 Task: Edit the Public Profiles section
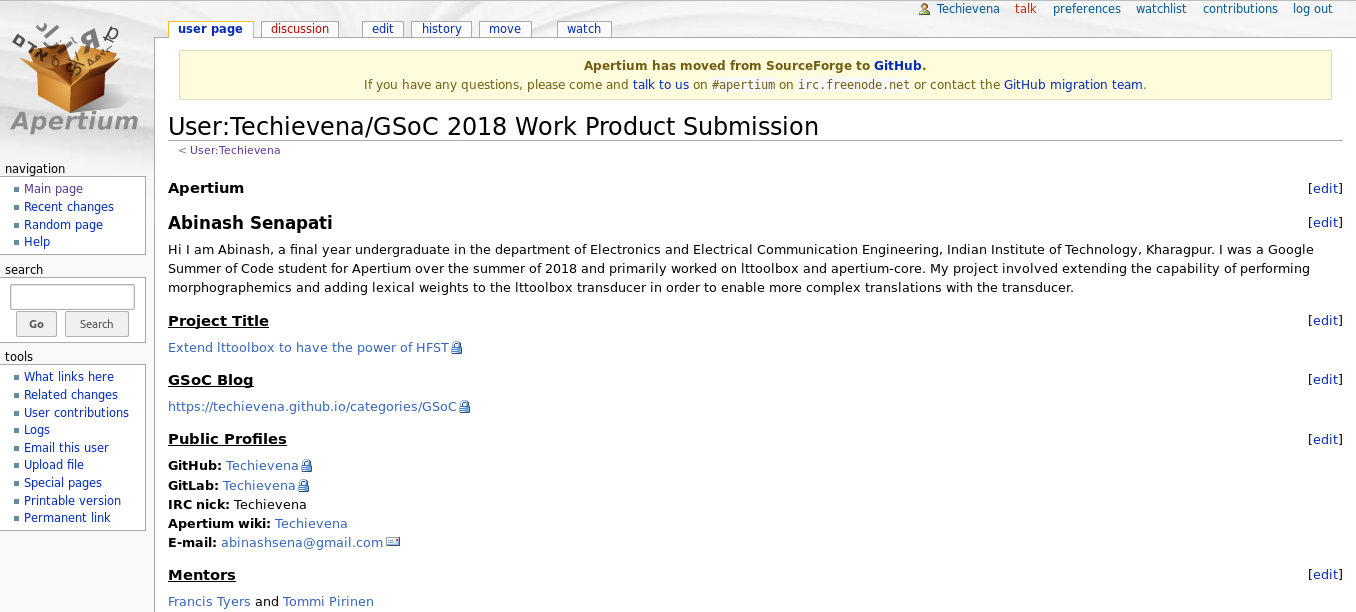(x=1325, y=439)
